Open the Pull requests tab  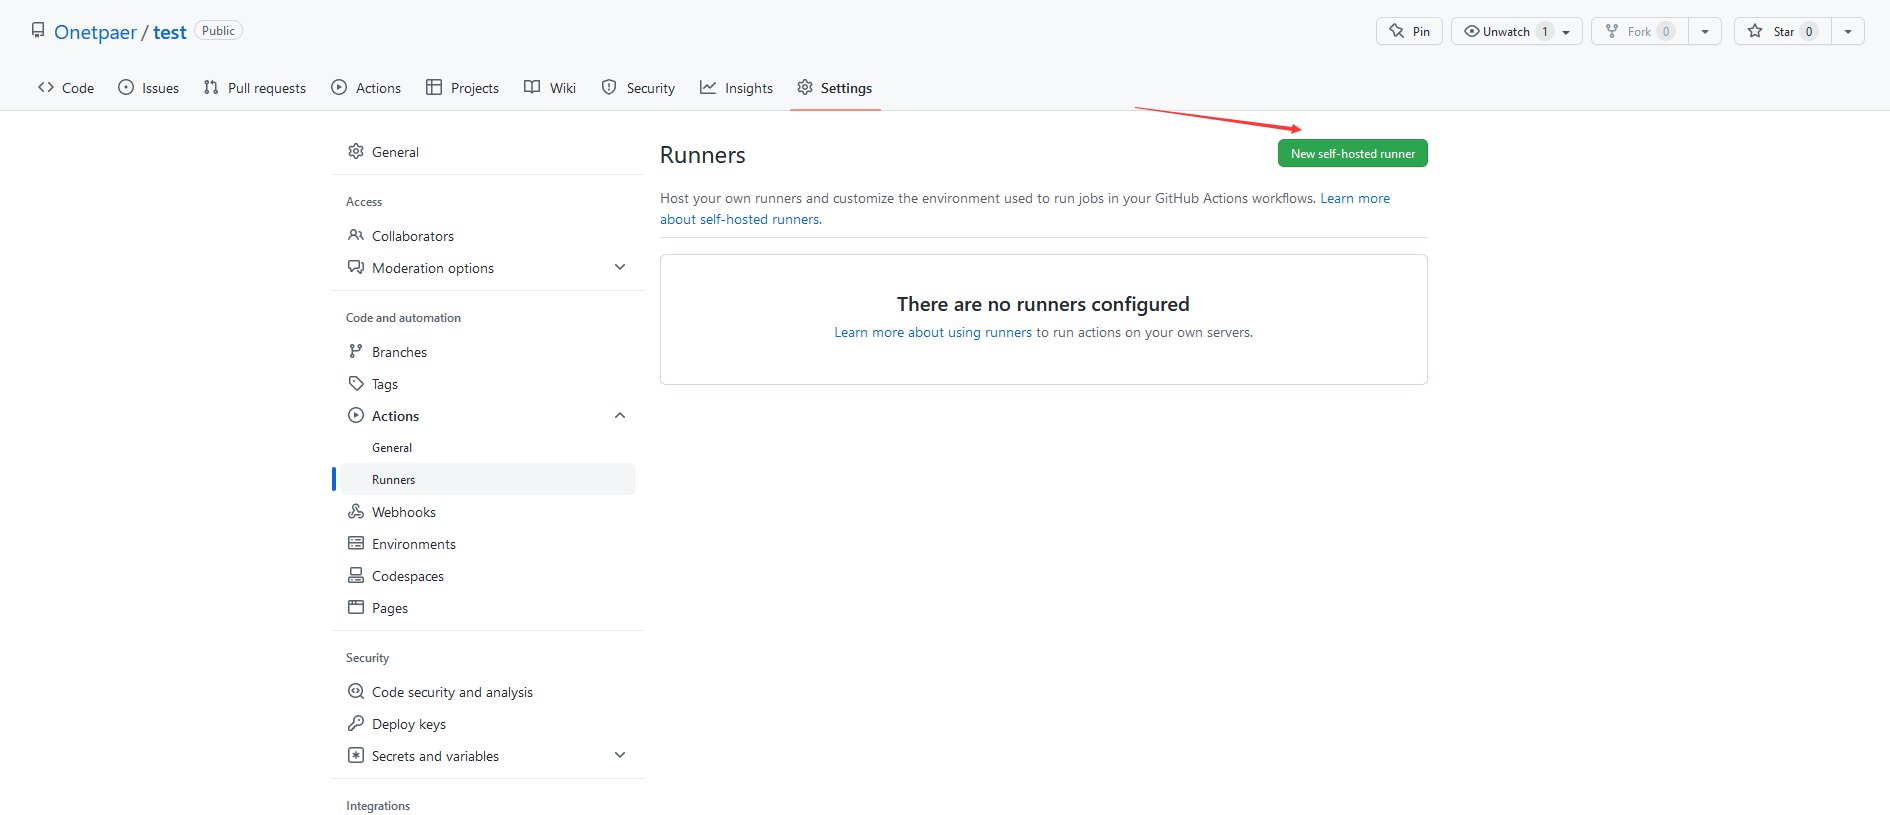point(254,88)
